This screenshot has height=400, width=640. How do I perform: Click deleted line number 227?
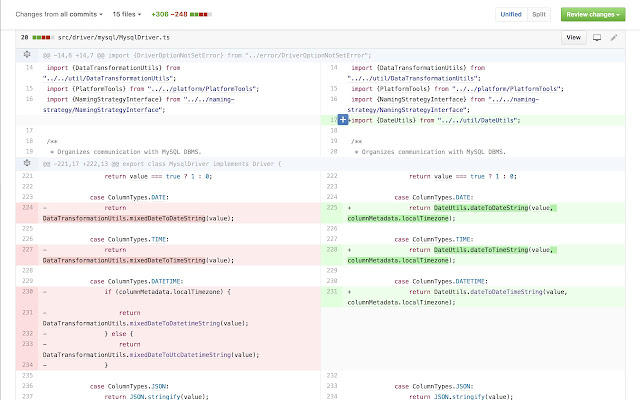click(27, 250)
